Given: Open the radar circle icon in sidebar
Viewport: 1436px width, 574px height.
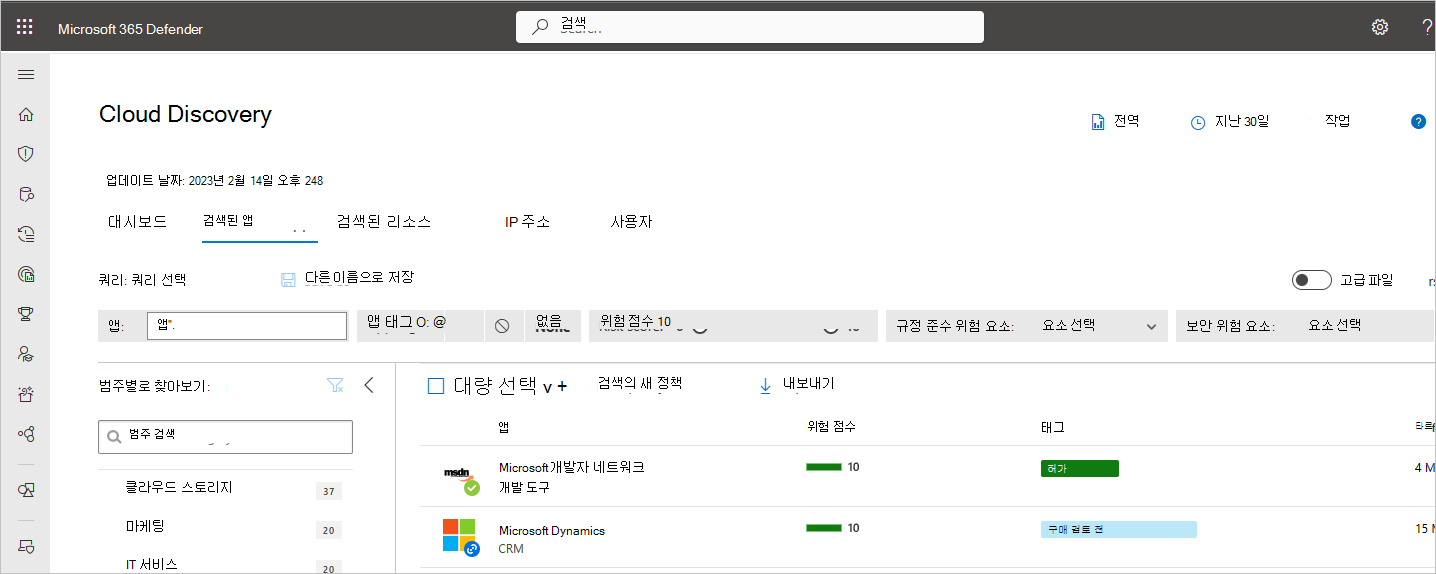Looking at the screenshot, I should pyautogui.click(x=26, y=274).
